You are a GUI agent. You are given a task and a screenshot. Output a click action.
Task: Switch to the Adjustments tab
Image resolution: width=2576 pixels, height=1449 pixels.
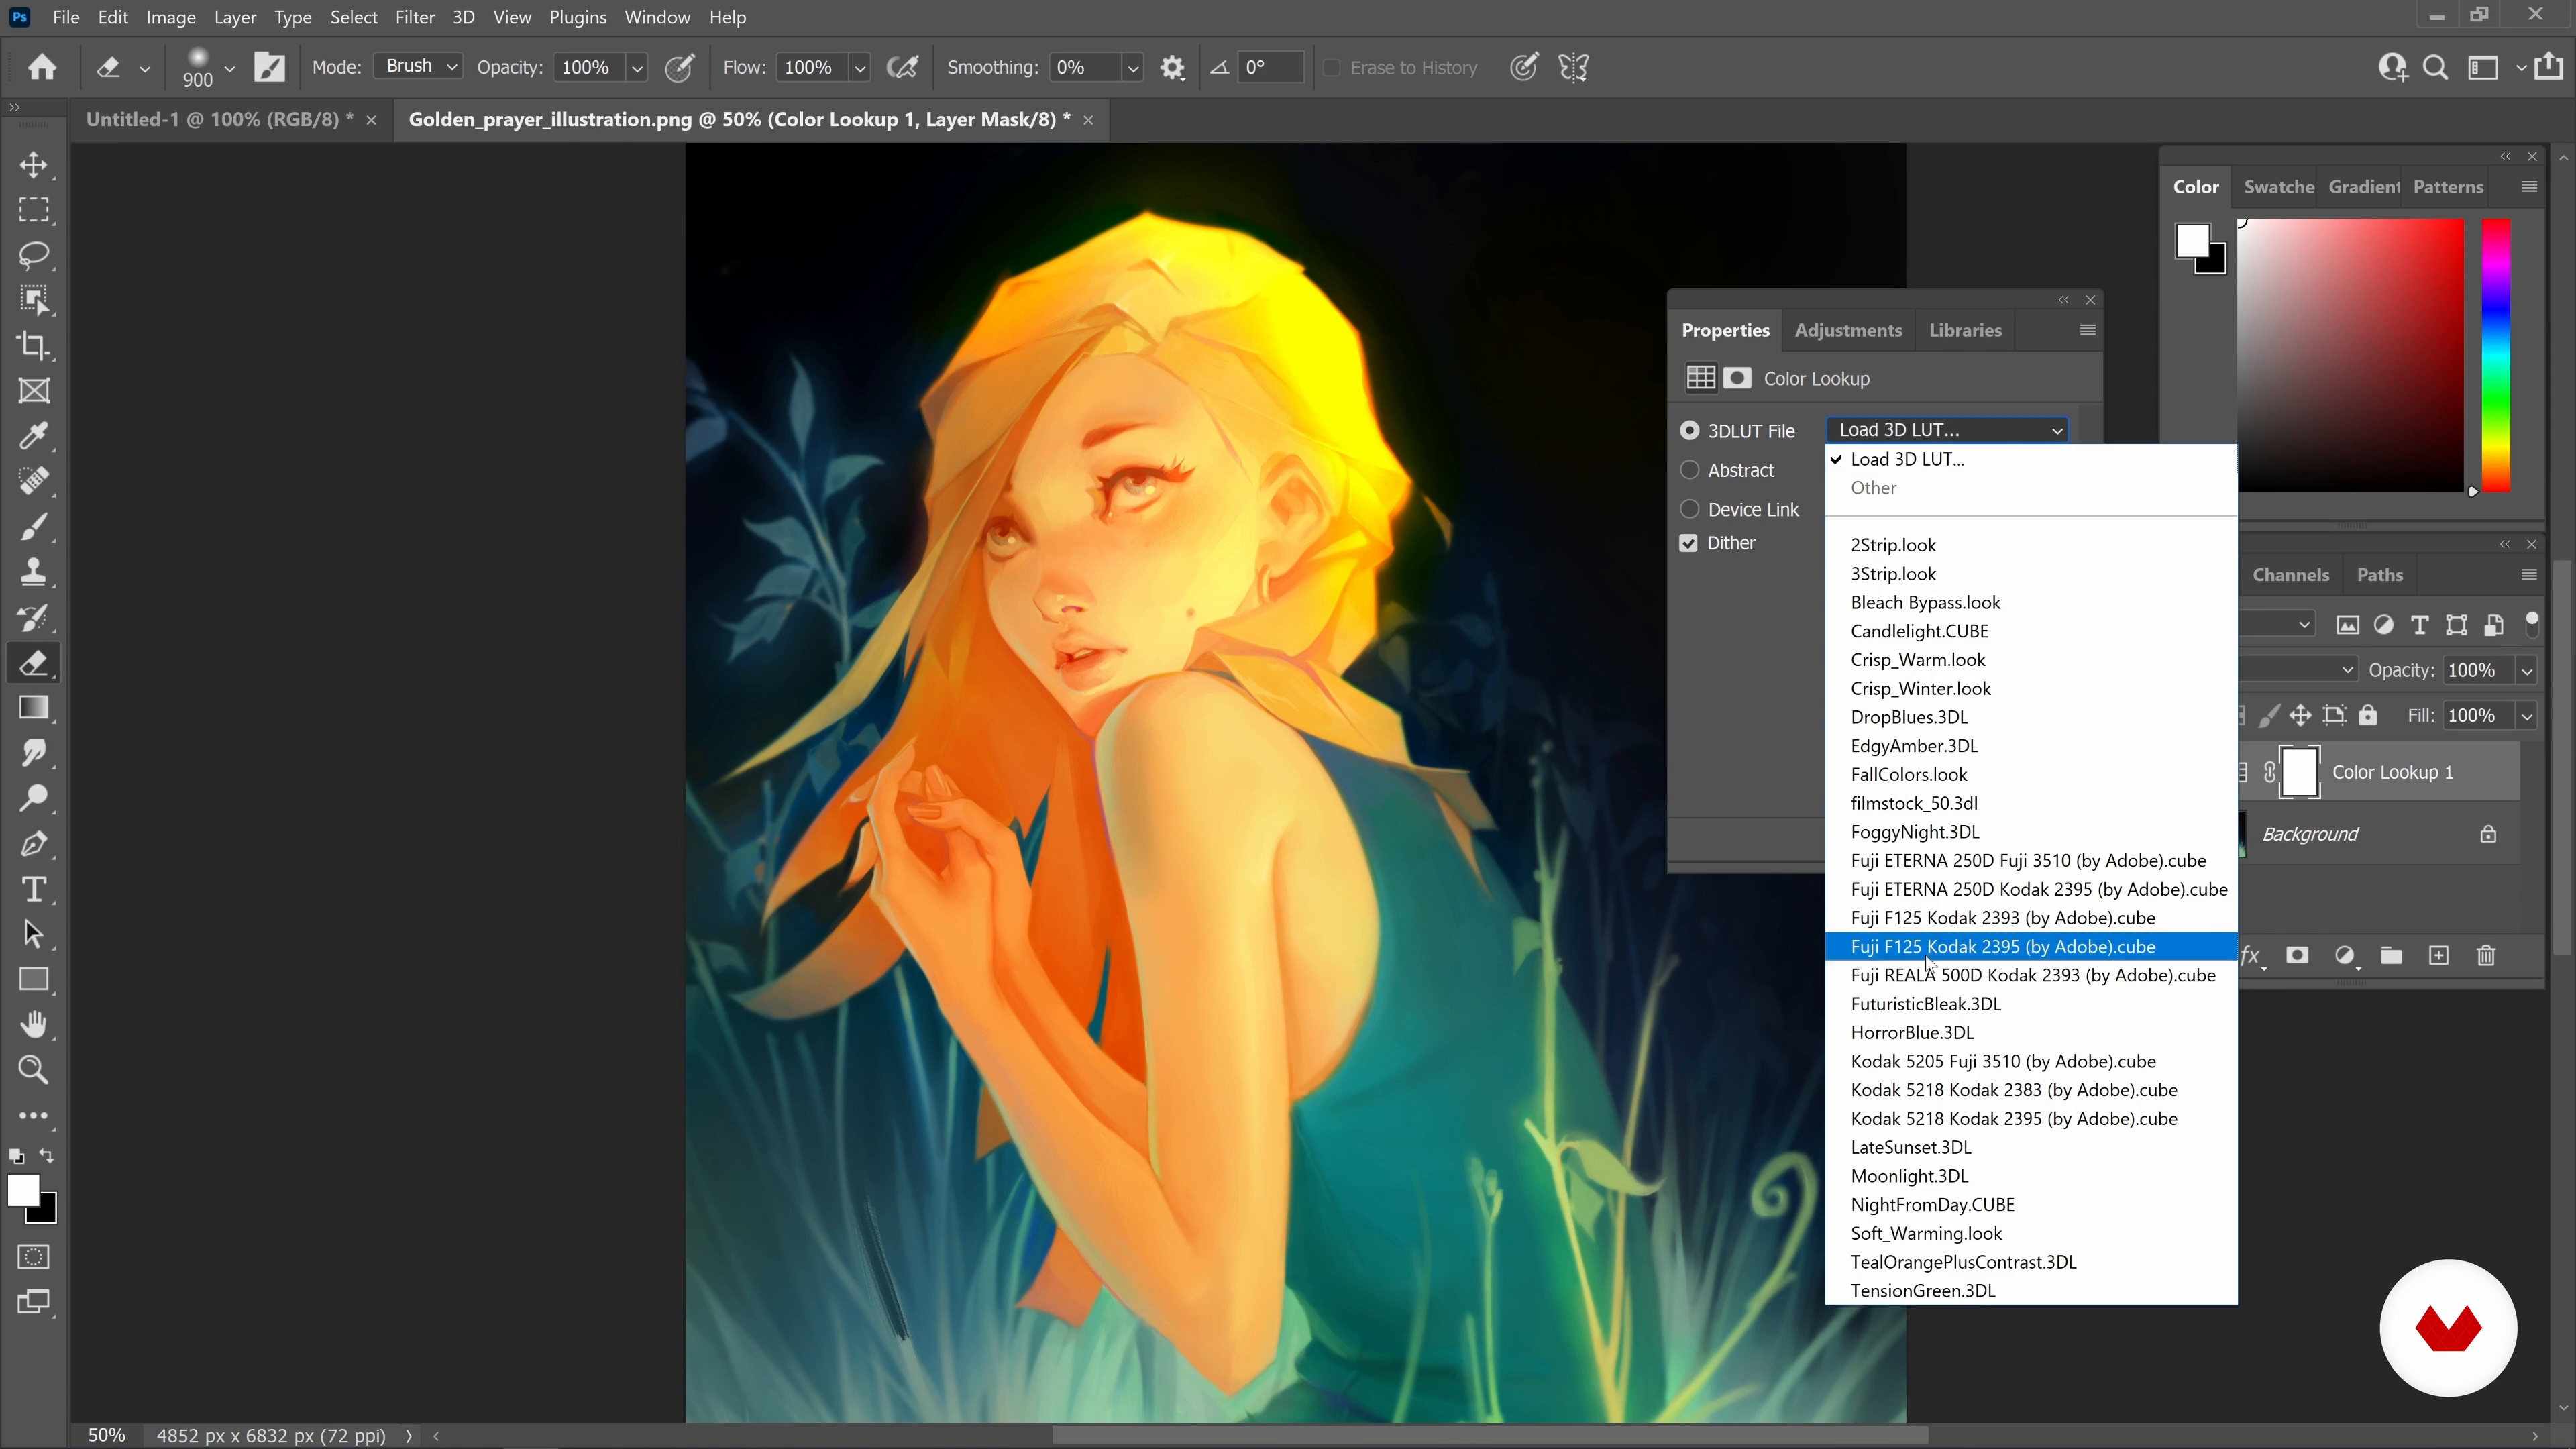[x=1848, y=331]
